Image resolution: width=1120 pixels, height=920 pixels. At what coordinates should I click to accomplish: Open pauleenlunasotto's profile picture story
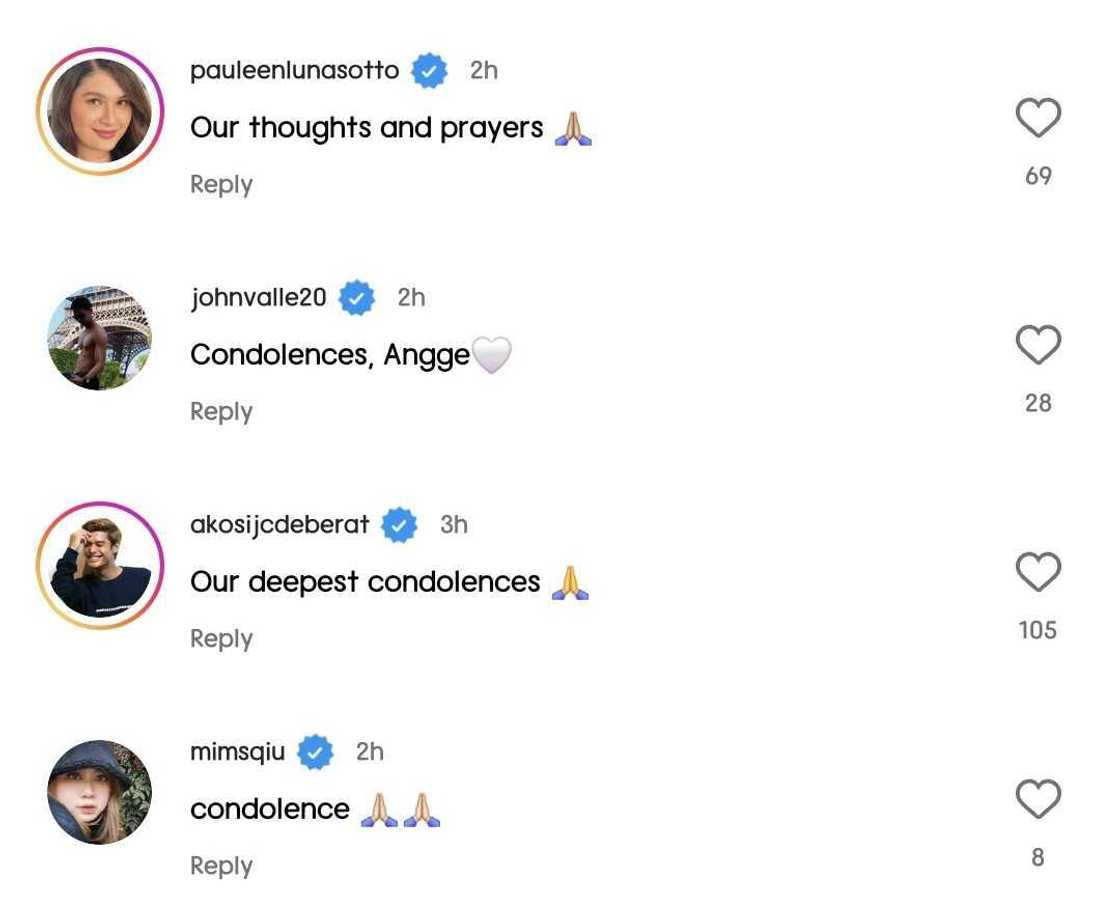tap(99, 111)
